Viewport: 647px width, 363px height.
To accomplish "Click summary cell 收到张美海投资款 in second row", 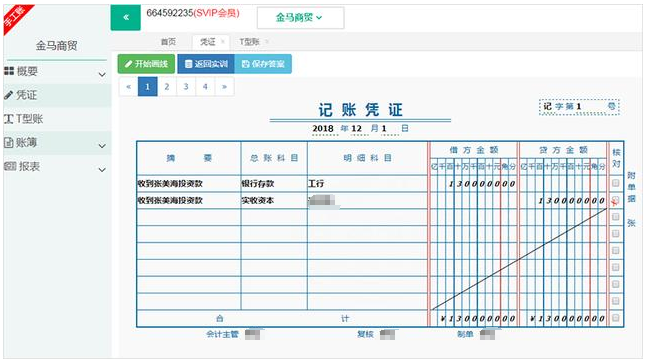I will [189, 200].
